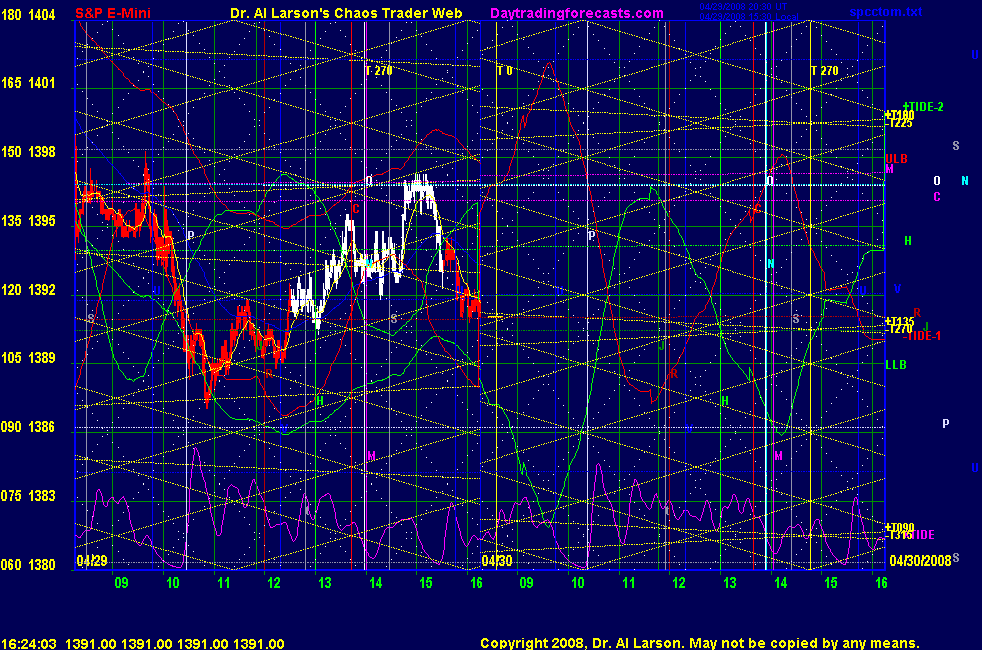The height and width of the screenshot is (650, 982).
Task: Click the "135 1395" price axis label
Action: tap(28, 221)
